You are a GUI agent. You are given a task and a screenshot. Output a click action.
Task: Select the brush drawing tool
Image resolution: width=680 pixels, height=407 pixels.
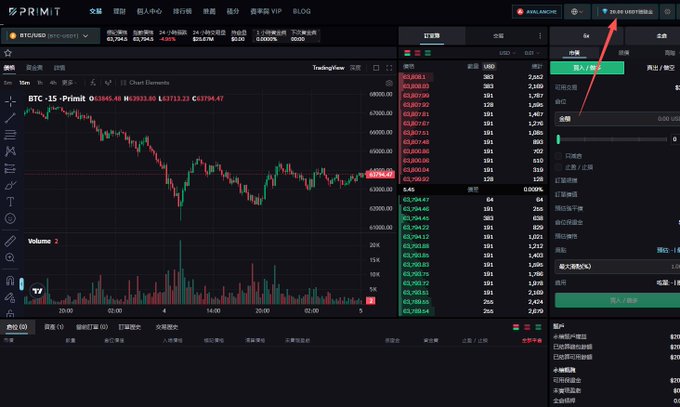click(x=10, y=185)
